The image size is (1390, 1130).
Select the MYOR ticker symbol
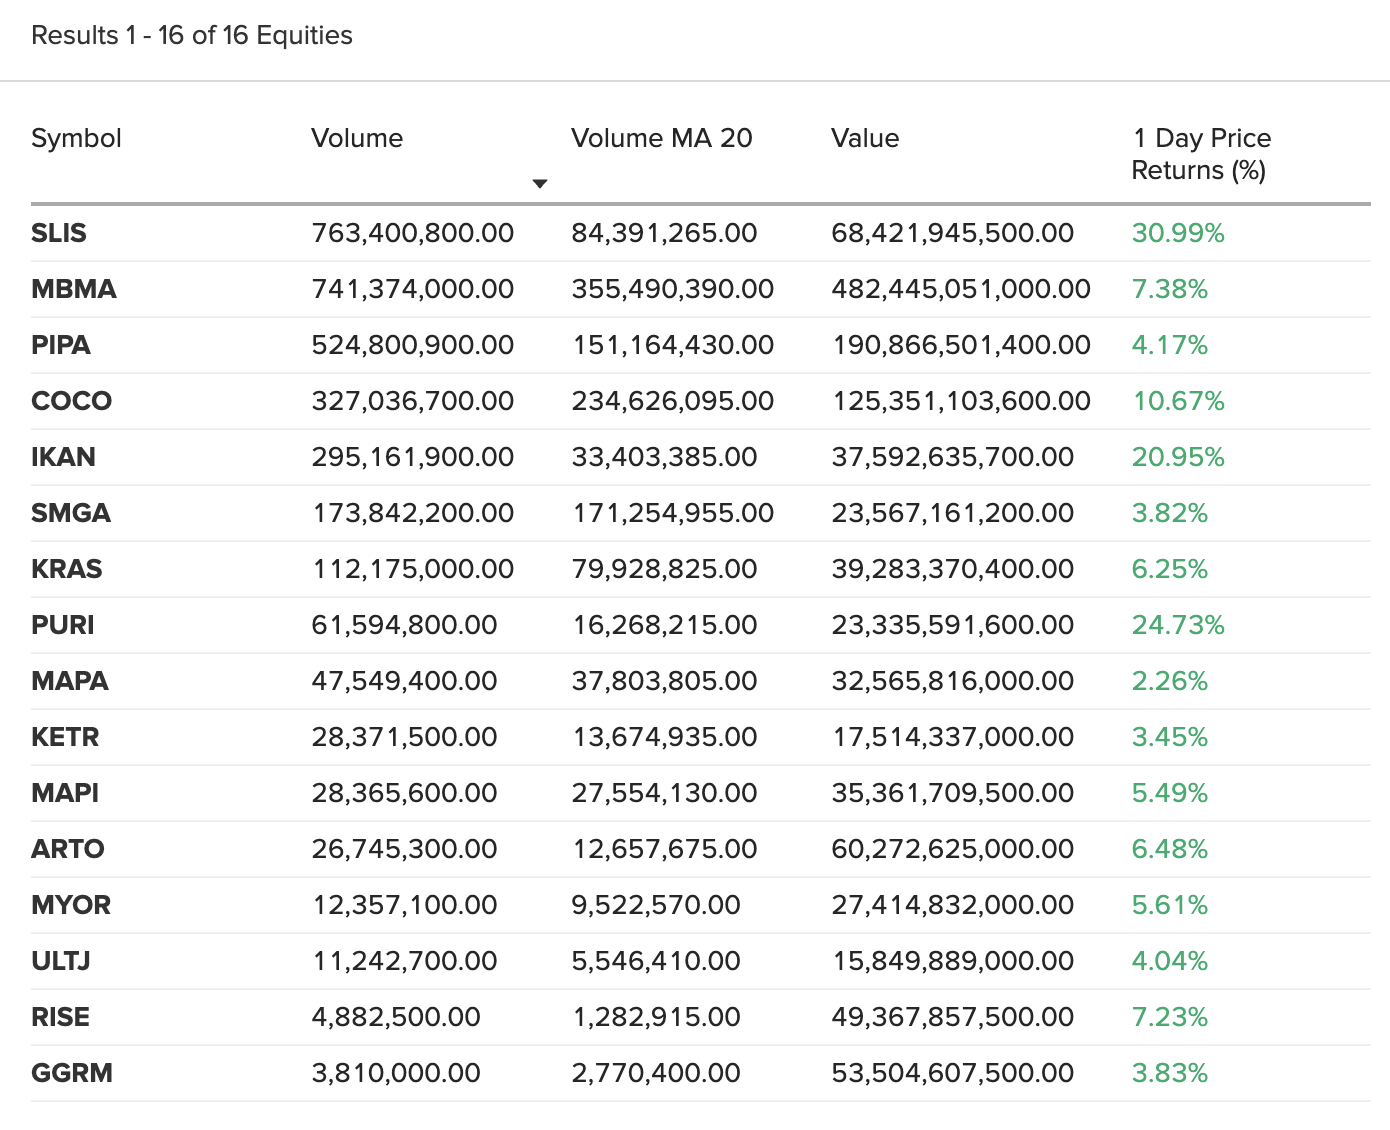tap(71, 905)
